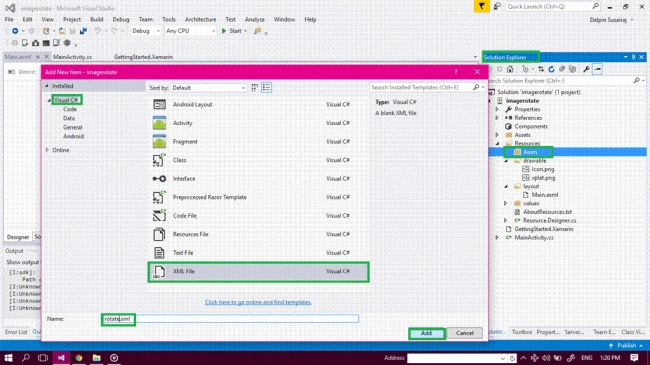Image resolution: width=650 pixels, height=365 pixels.
Task: Select the Fragment template icon
Action: [159, 141]
